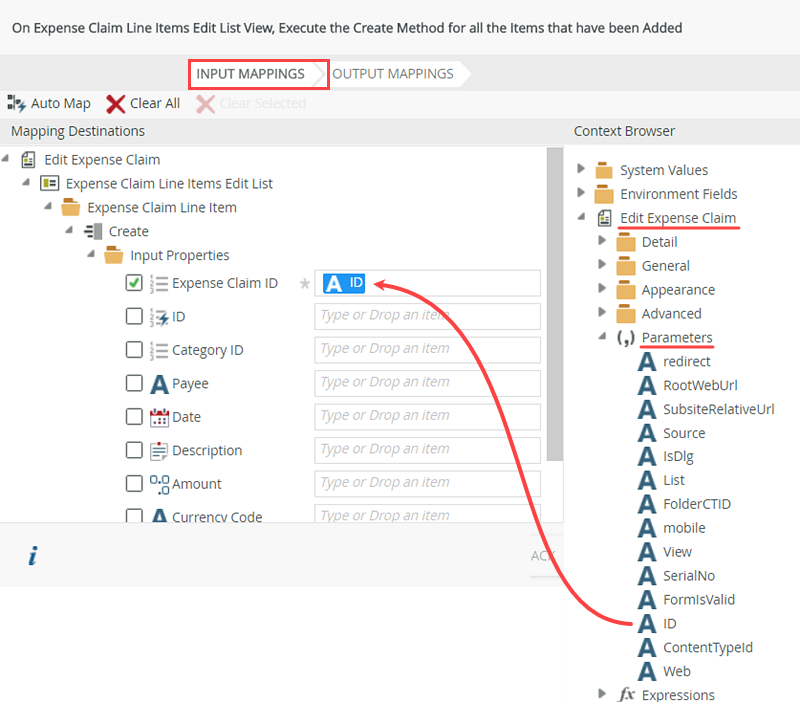Click the Expressions fx icon
The height and width of the screenshot is (702, 800).
(x=626, y=694)
